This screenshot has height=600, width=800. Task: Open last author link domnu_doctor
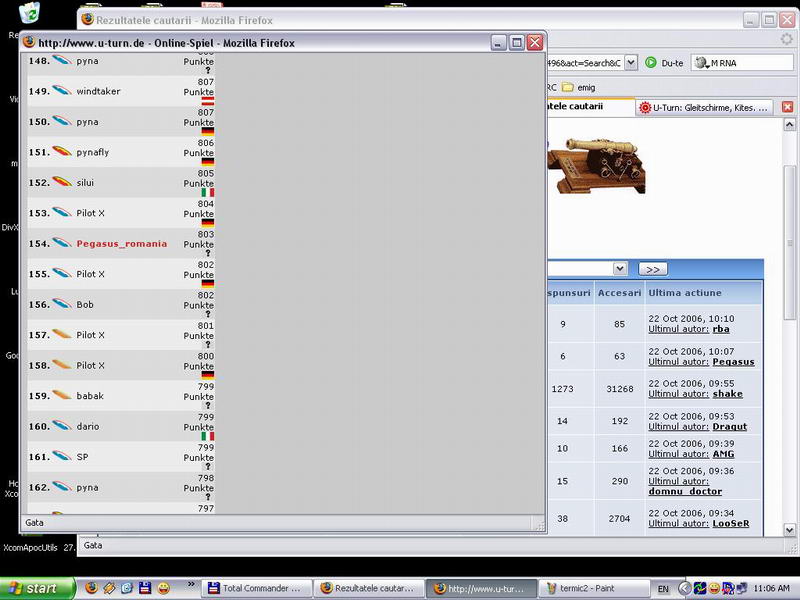pos(685,491)
